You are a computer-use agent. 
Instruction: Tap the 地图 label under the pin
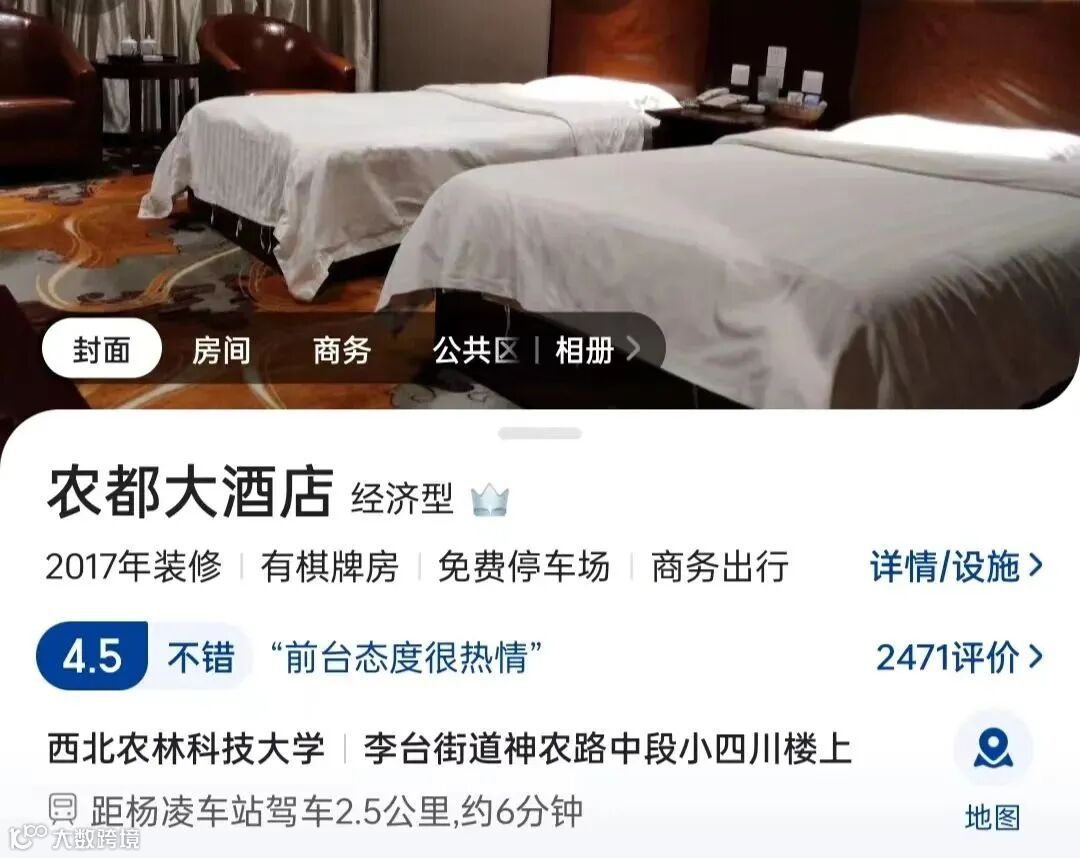click(x=993, y=818)
